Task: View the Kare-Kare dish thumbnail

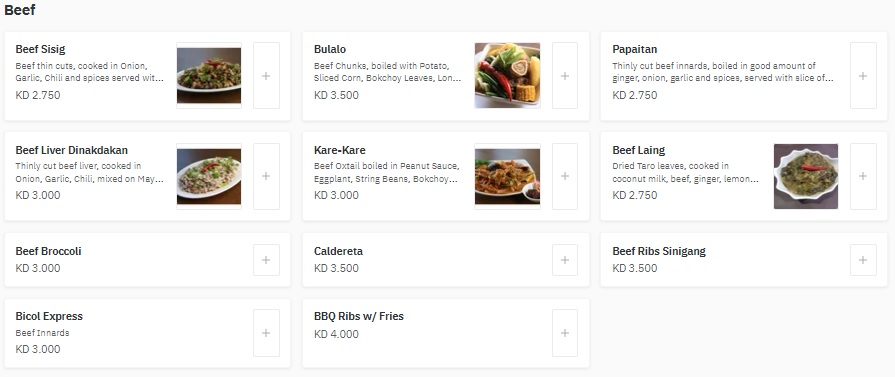Action: coord(507,176)
